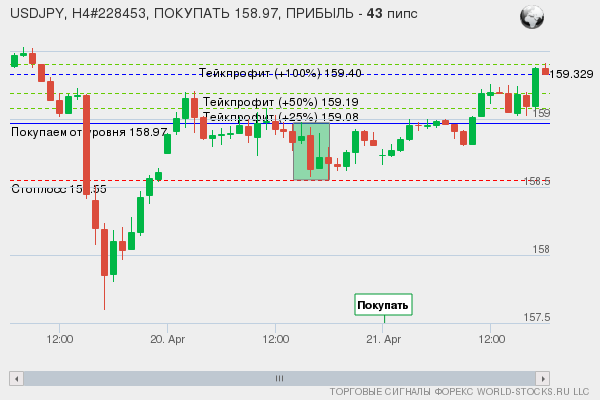600x400 pixels.
Task: Select the Тейкпрофит (+100%) 159.40 label
Action: [x=280, y=74]
